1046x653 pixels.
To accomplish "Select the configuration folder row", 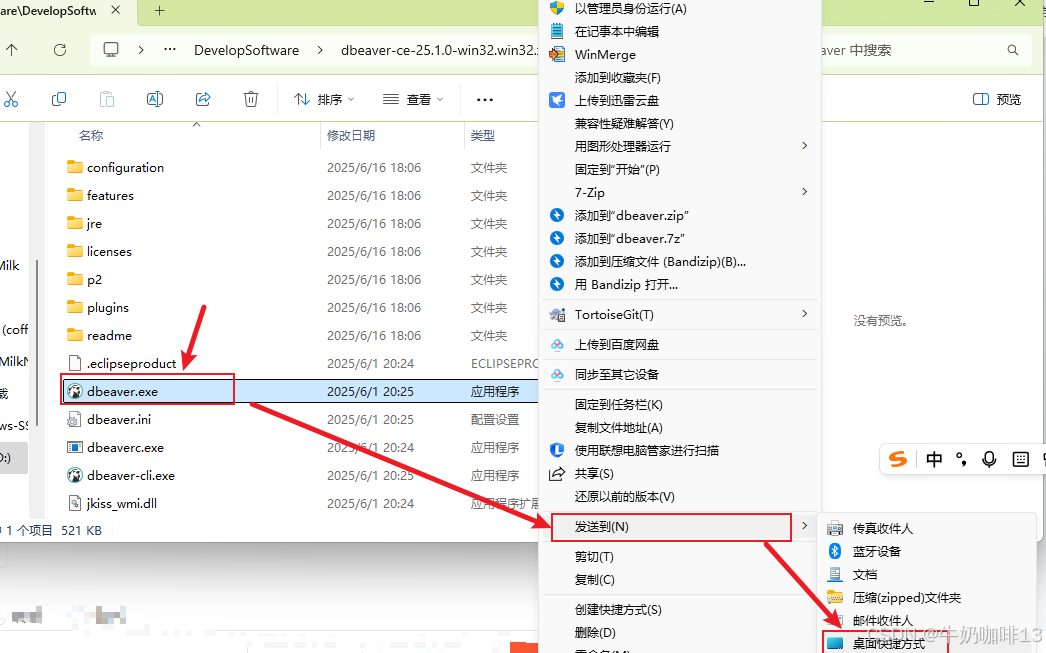I will pos(300,167).
